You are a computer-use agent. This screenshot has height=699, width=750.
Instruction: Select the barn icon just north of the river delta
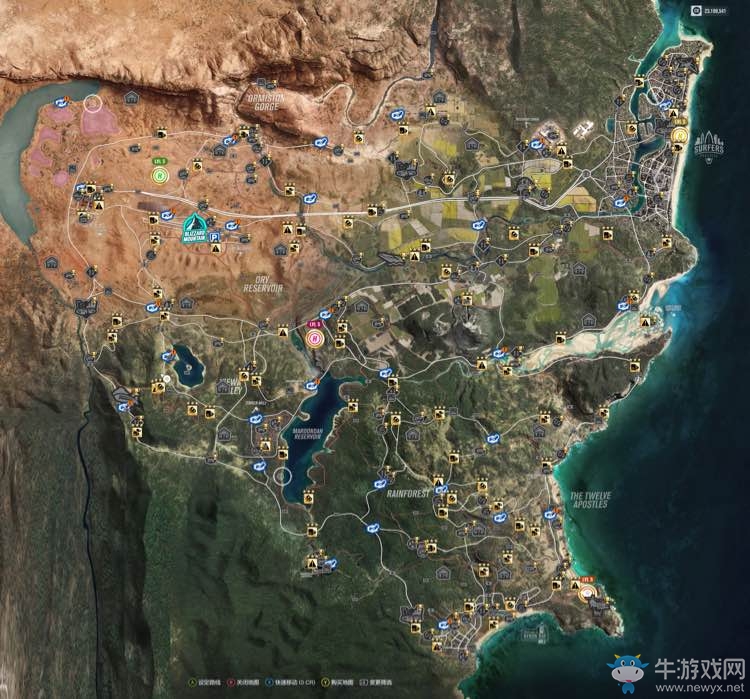tap(588, 320)
